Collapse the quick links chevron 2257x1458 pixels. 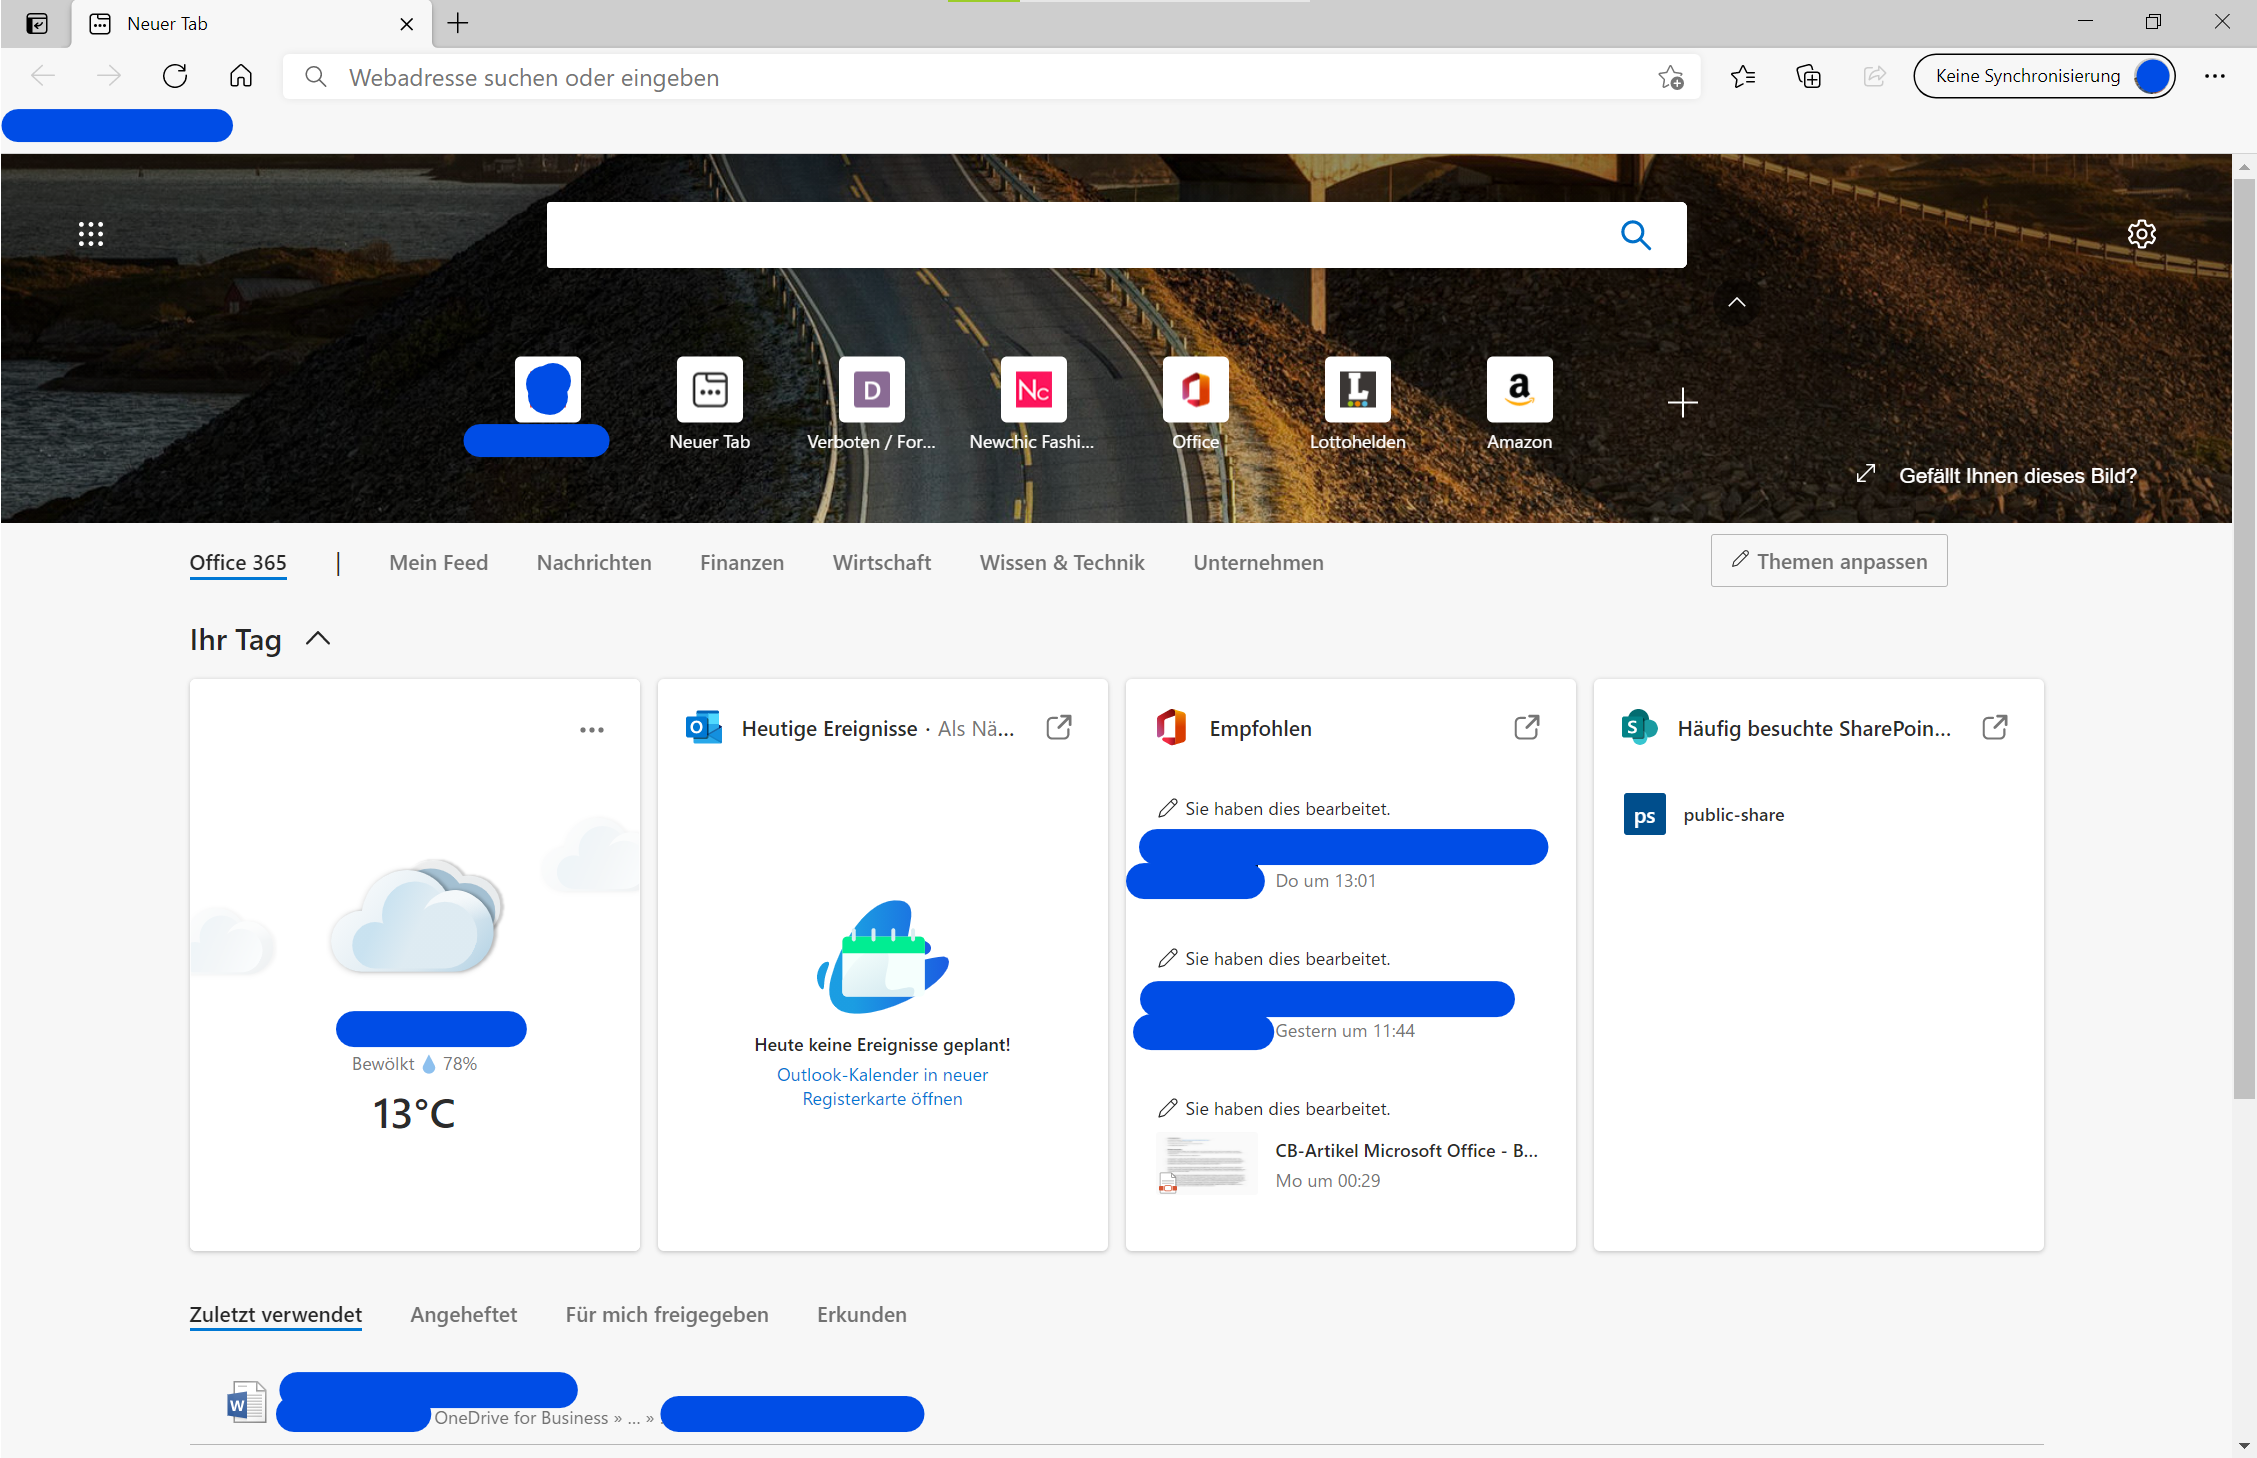[1737, 302]
